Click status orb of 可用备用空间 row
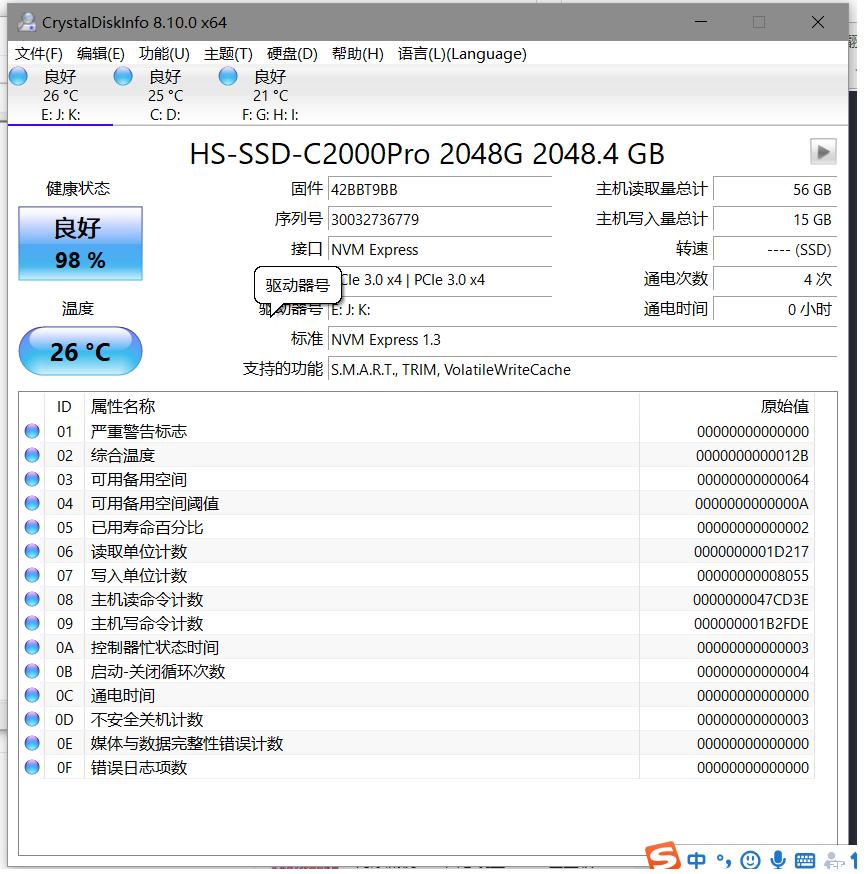The width and height of the screenshot is (866, 874). click(32, 479)
